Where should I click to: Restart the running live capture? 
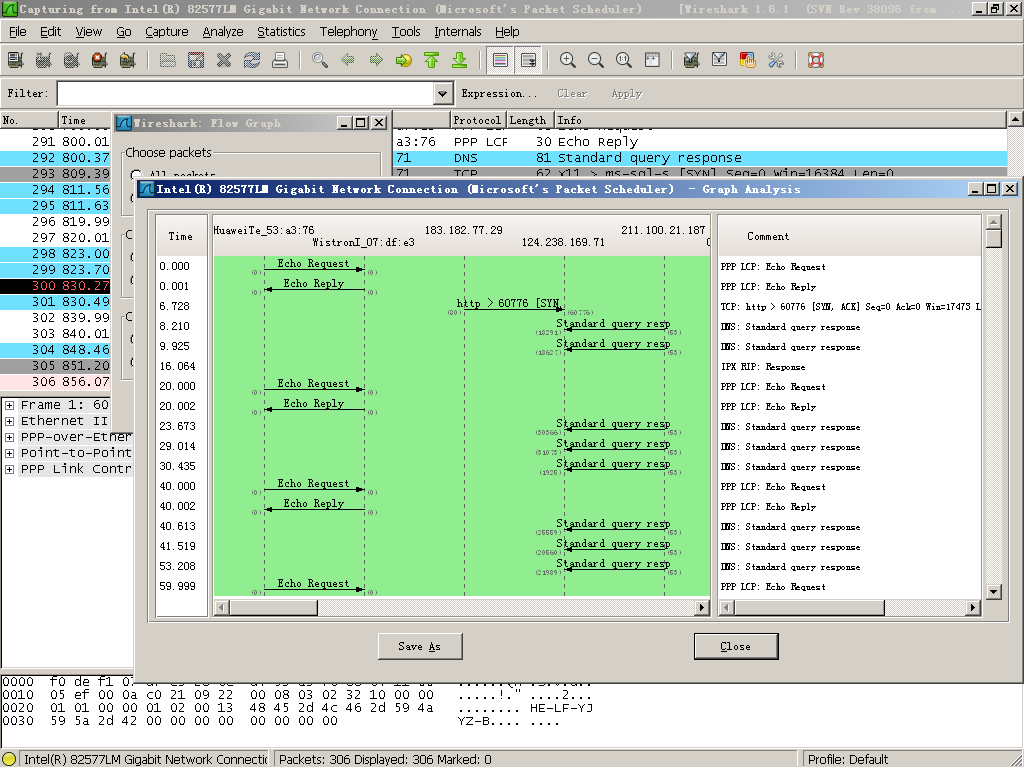(x=128, y=60)
